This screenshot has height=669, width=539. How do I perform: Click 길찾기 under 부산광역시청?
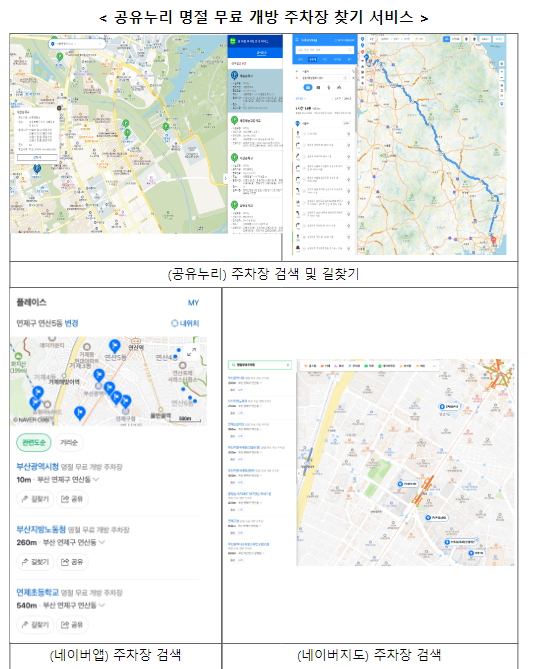tap(35, 499)
